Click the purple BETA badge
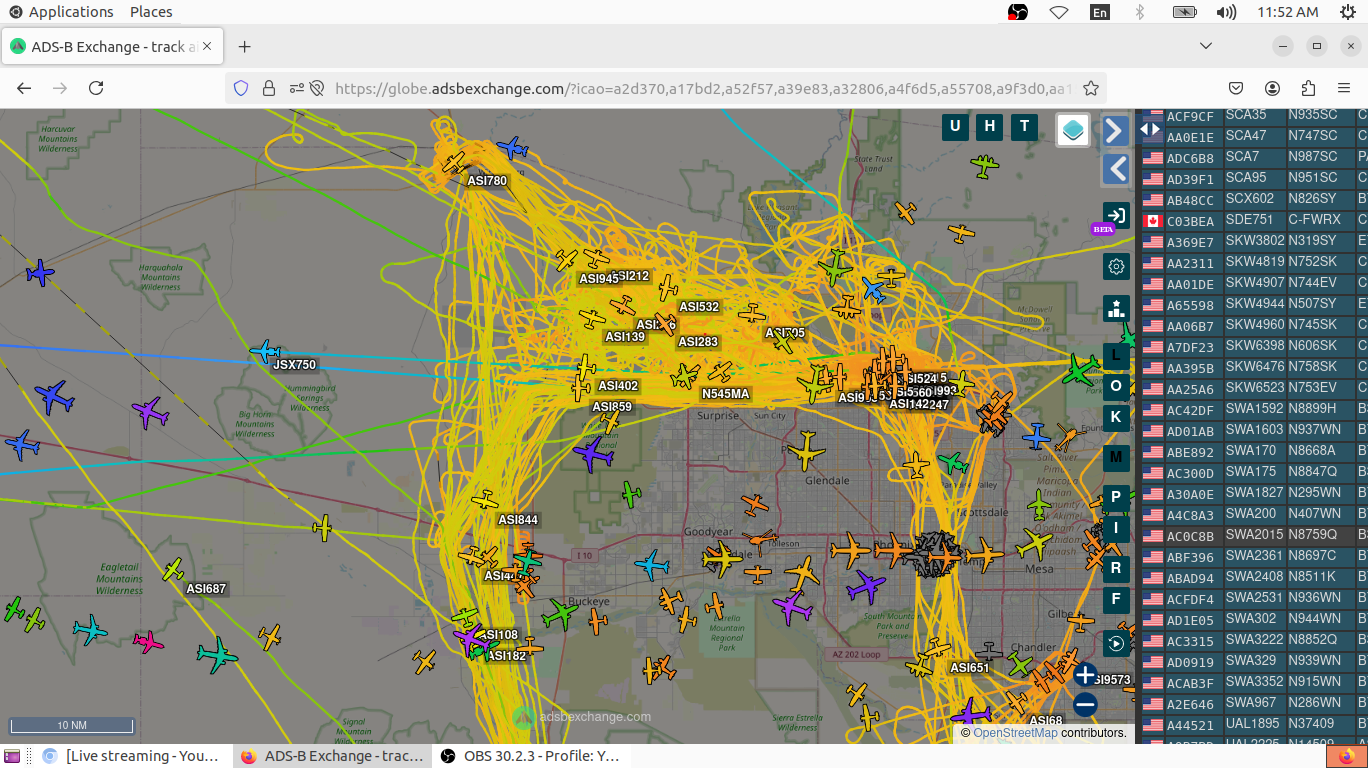 point(1103,229)
